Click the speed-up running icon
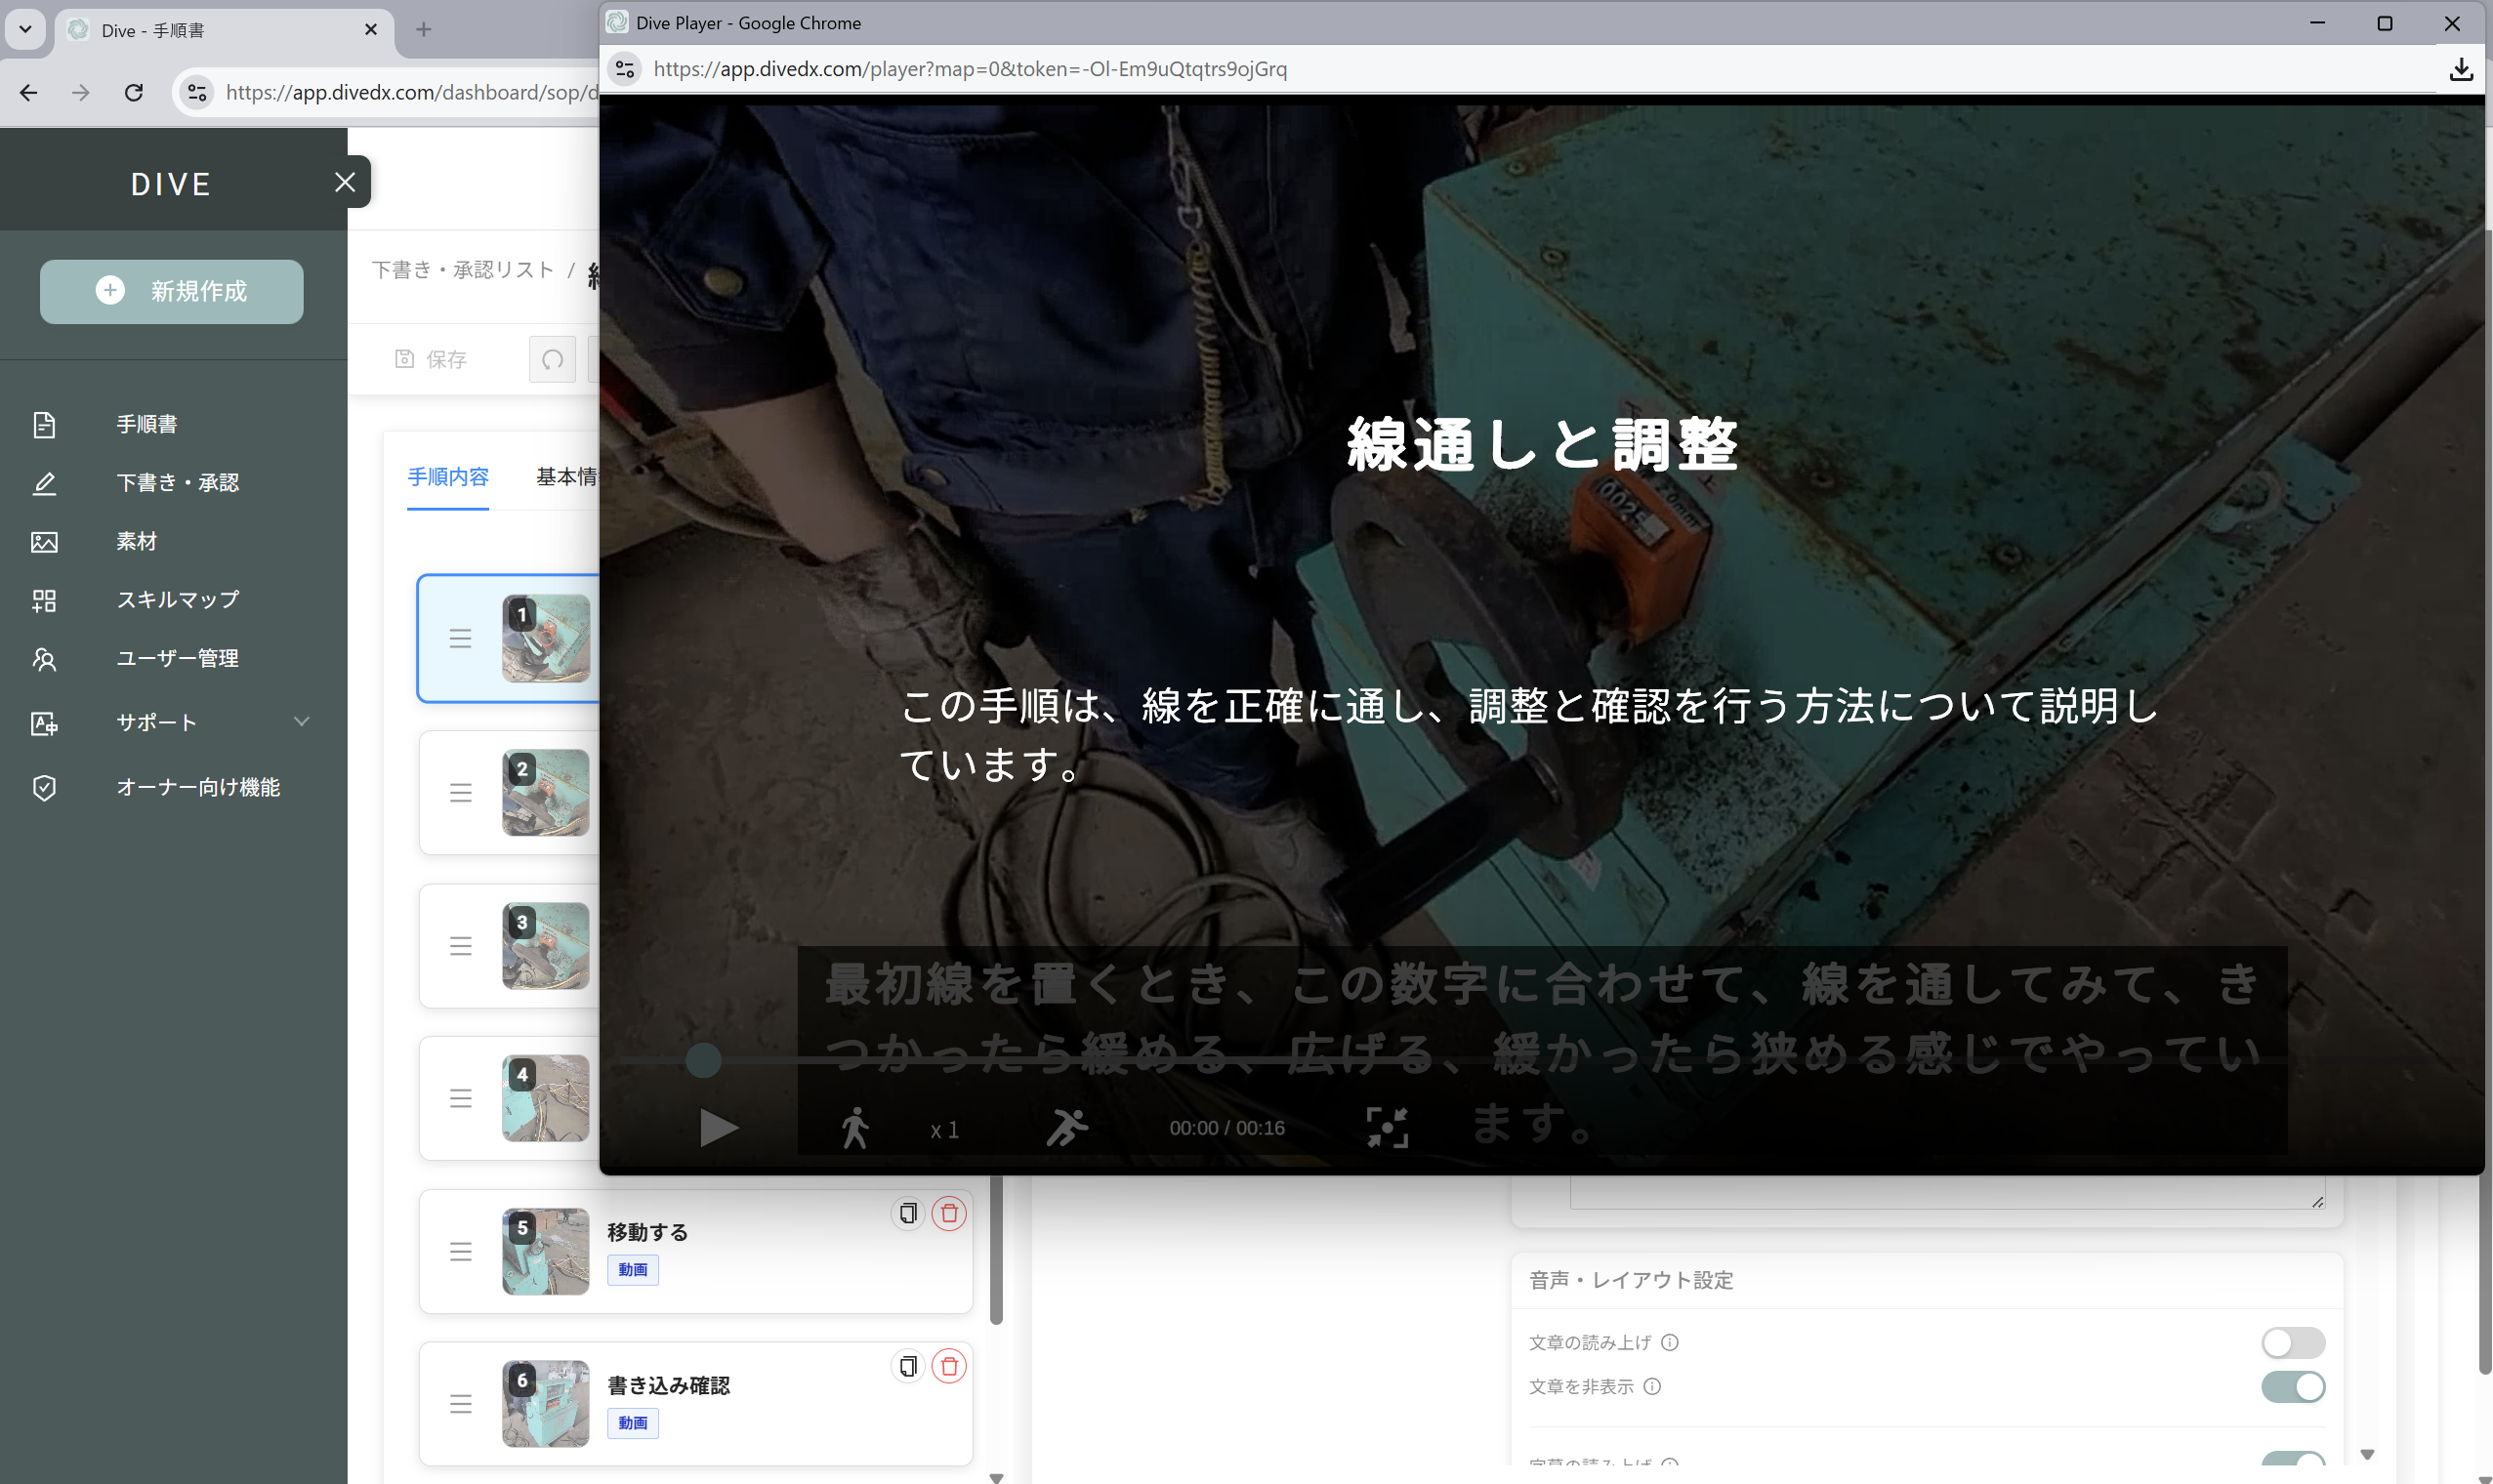 [1066, 1128]
